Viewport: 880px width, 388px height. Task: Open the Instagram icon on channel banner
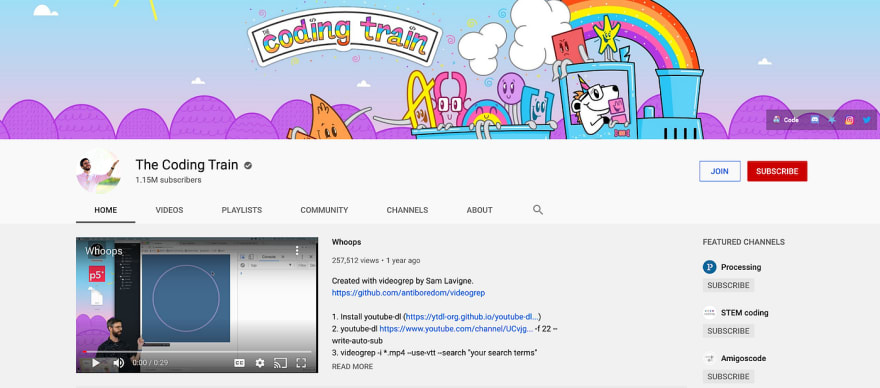pos(849,120)
